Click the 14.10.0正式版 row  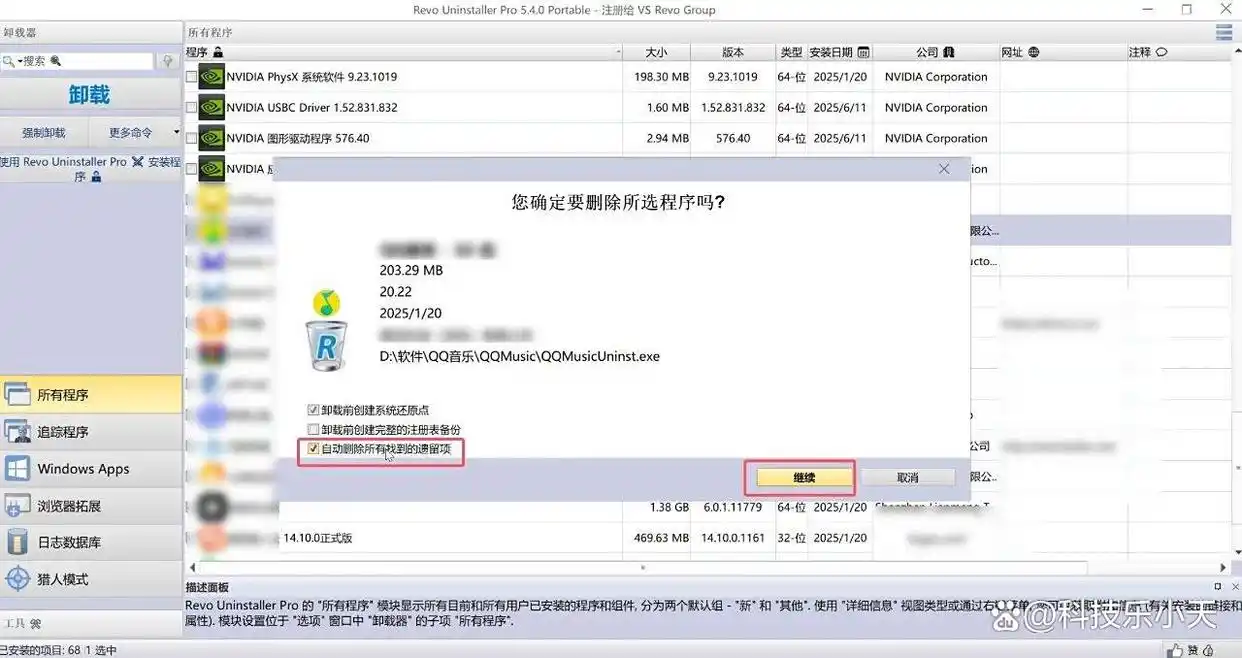click(x=707, y=538)
